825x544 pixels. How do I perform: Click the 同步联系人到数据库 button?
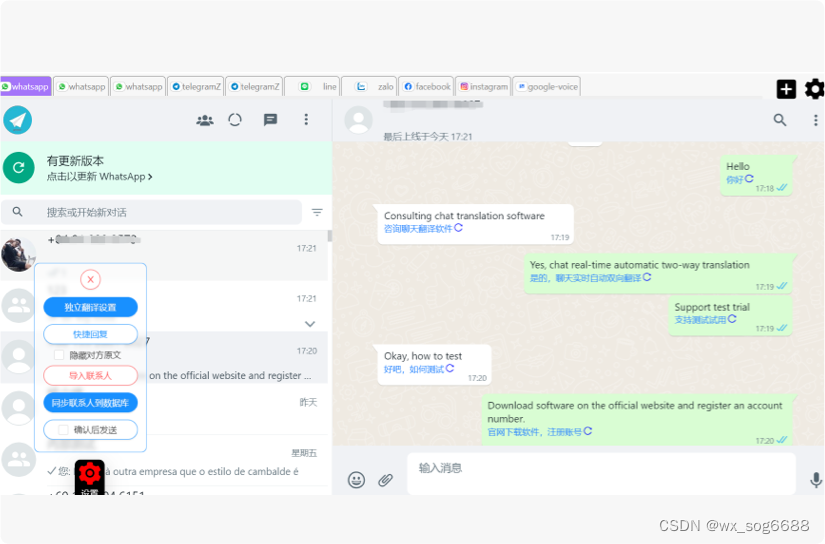(x=90, y=403)
